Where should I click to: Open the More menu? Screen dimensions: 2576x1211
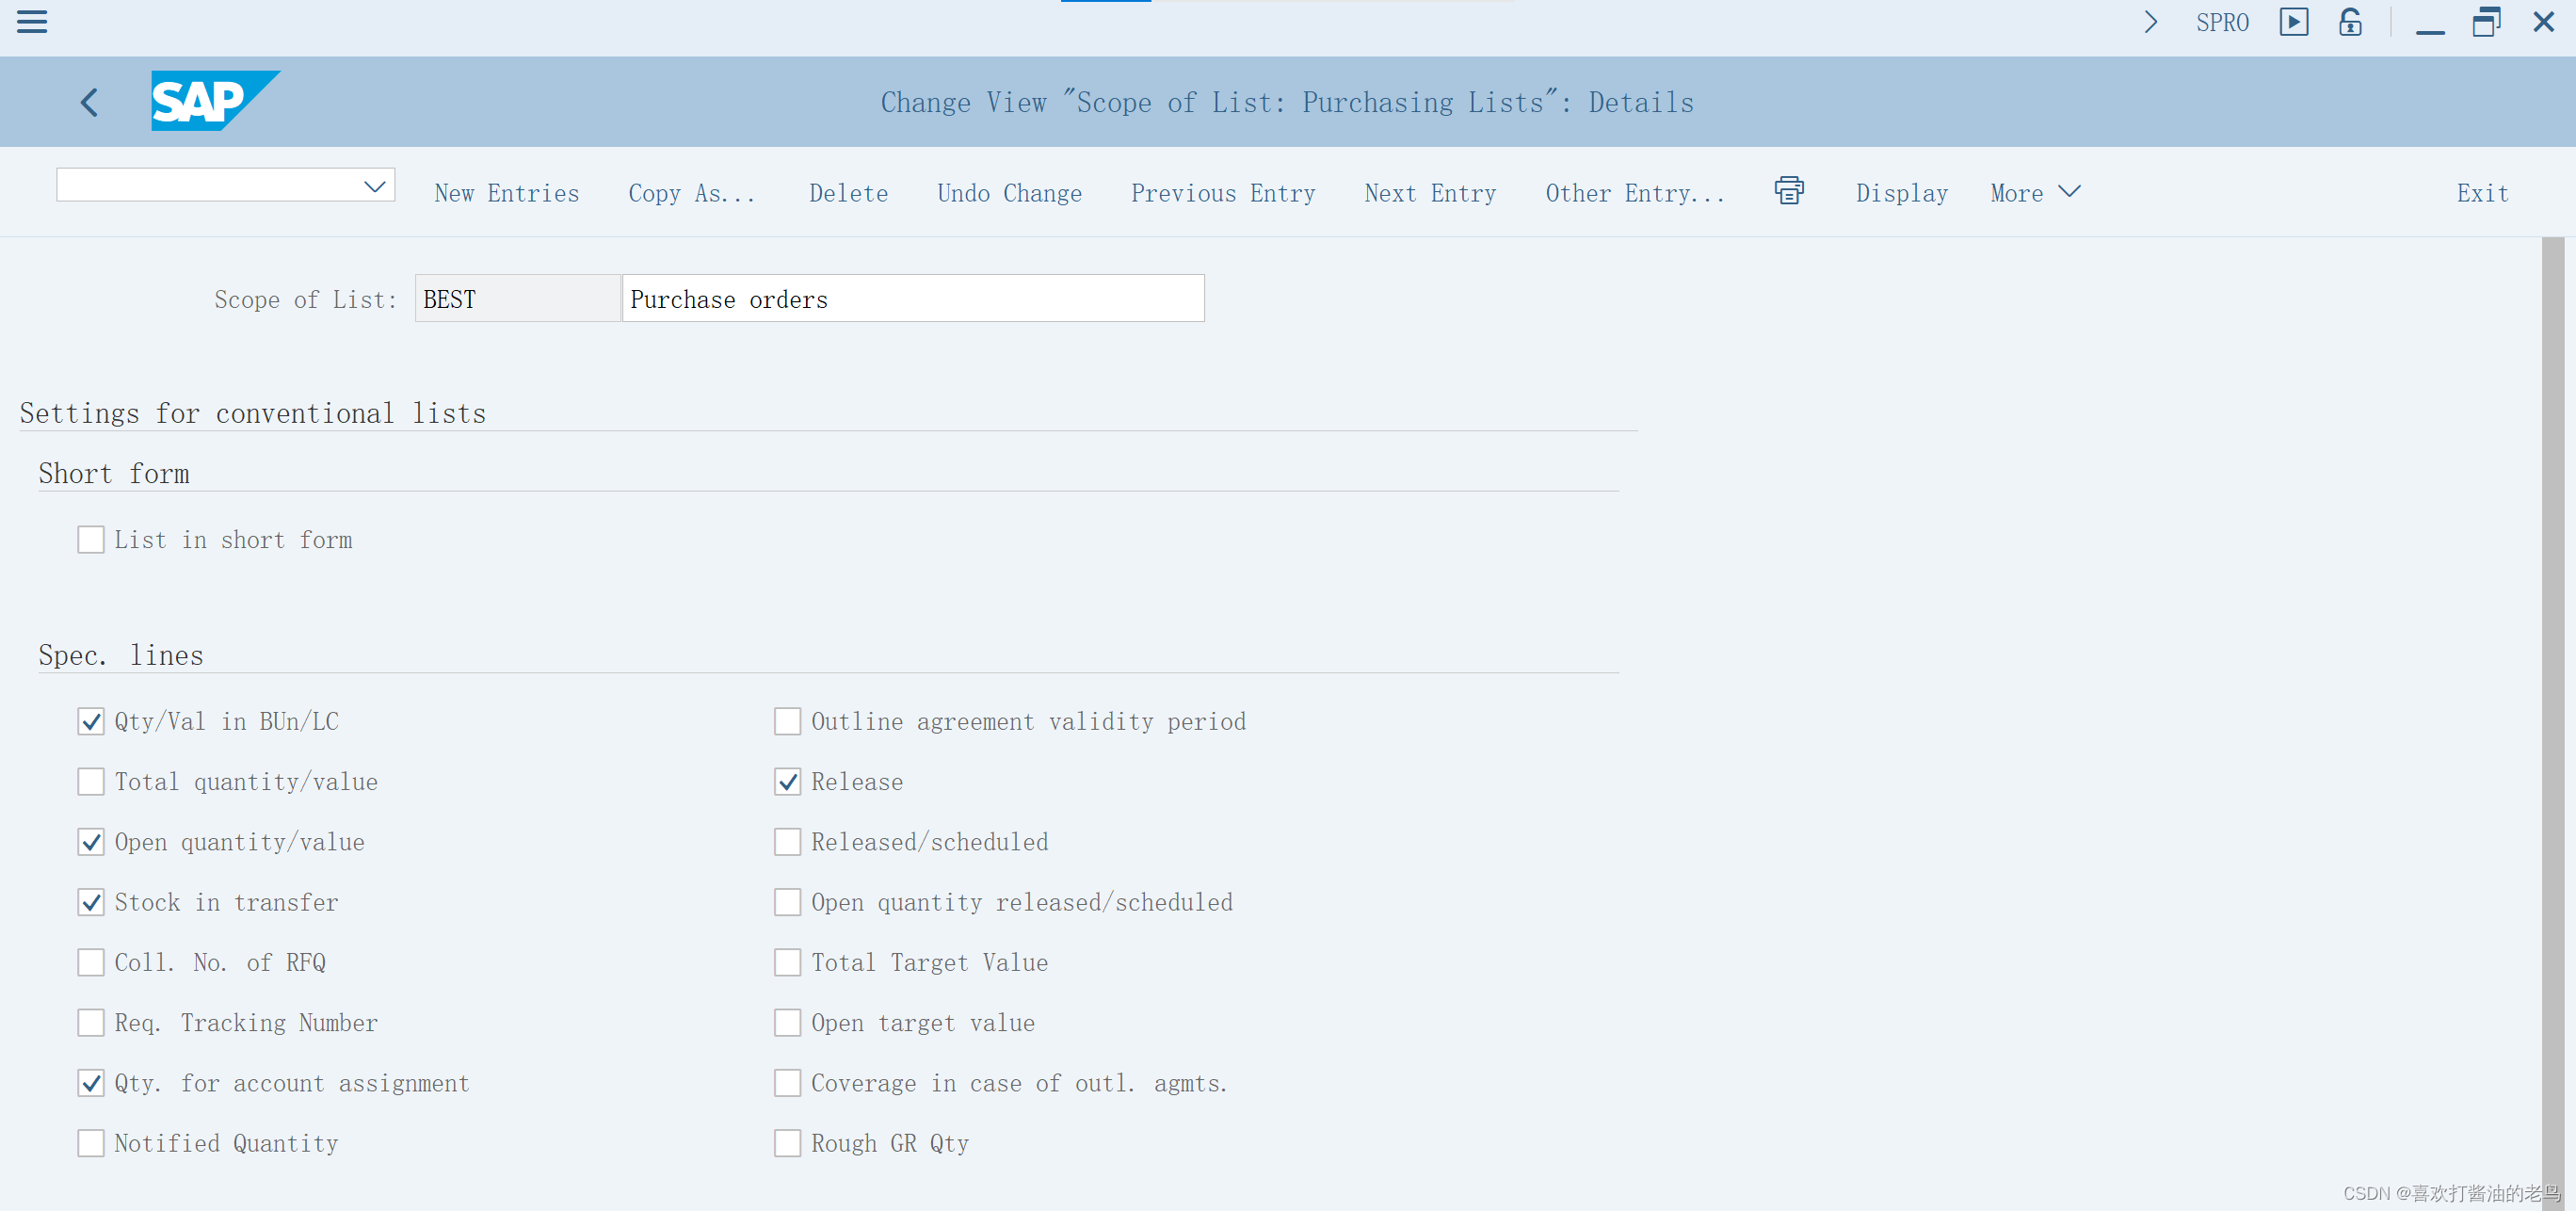(2033, 192)
